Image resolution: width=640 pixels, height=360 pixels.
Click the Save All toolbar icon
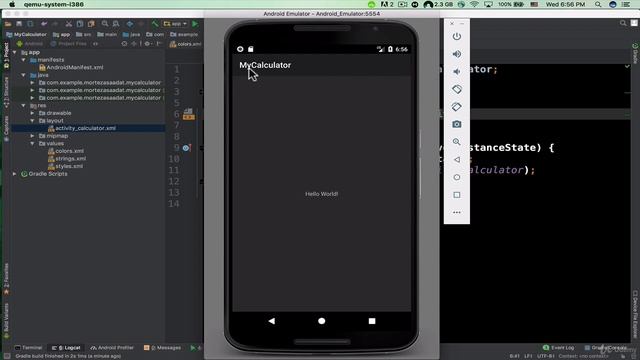click(x=19, y=24)
